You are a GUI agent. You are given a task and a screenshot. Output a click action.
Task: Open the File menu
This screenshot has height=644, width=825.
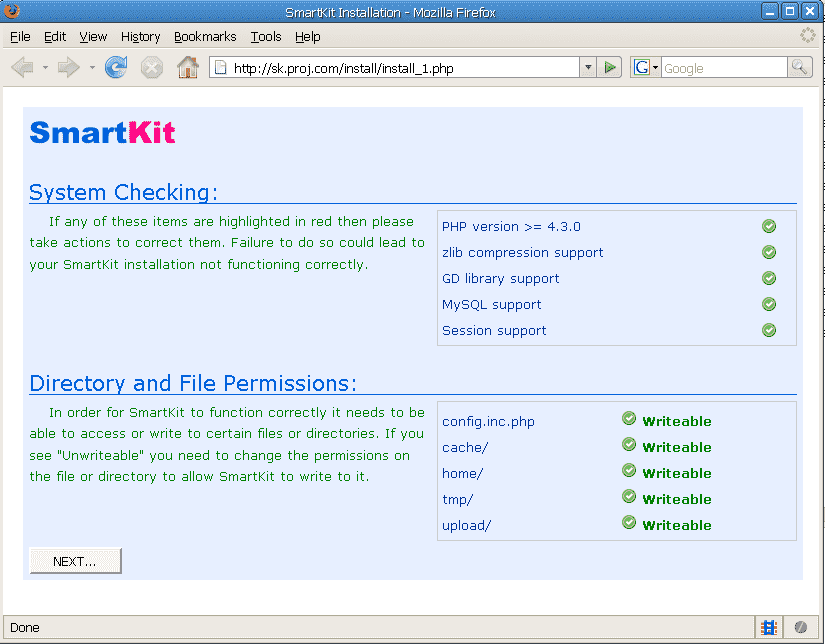[x=20, y=36]
